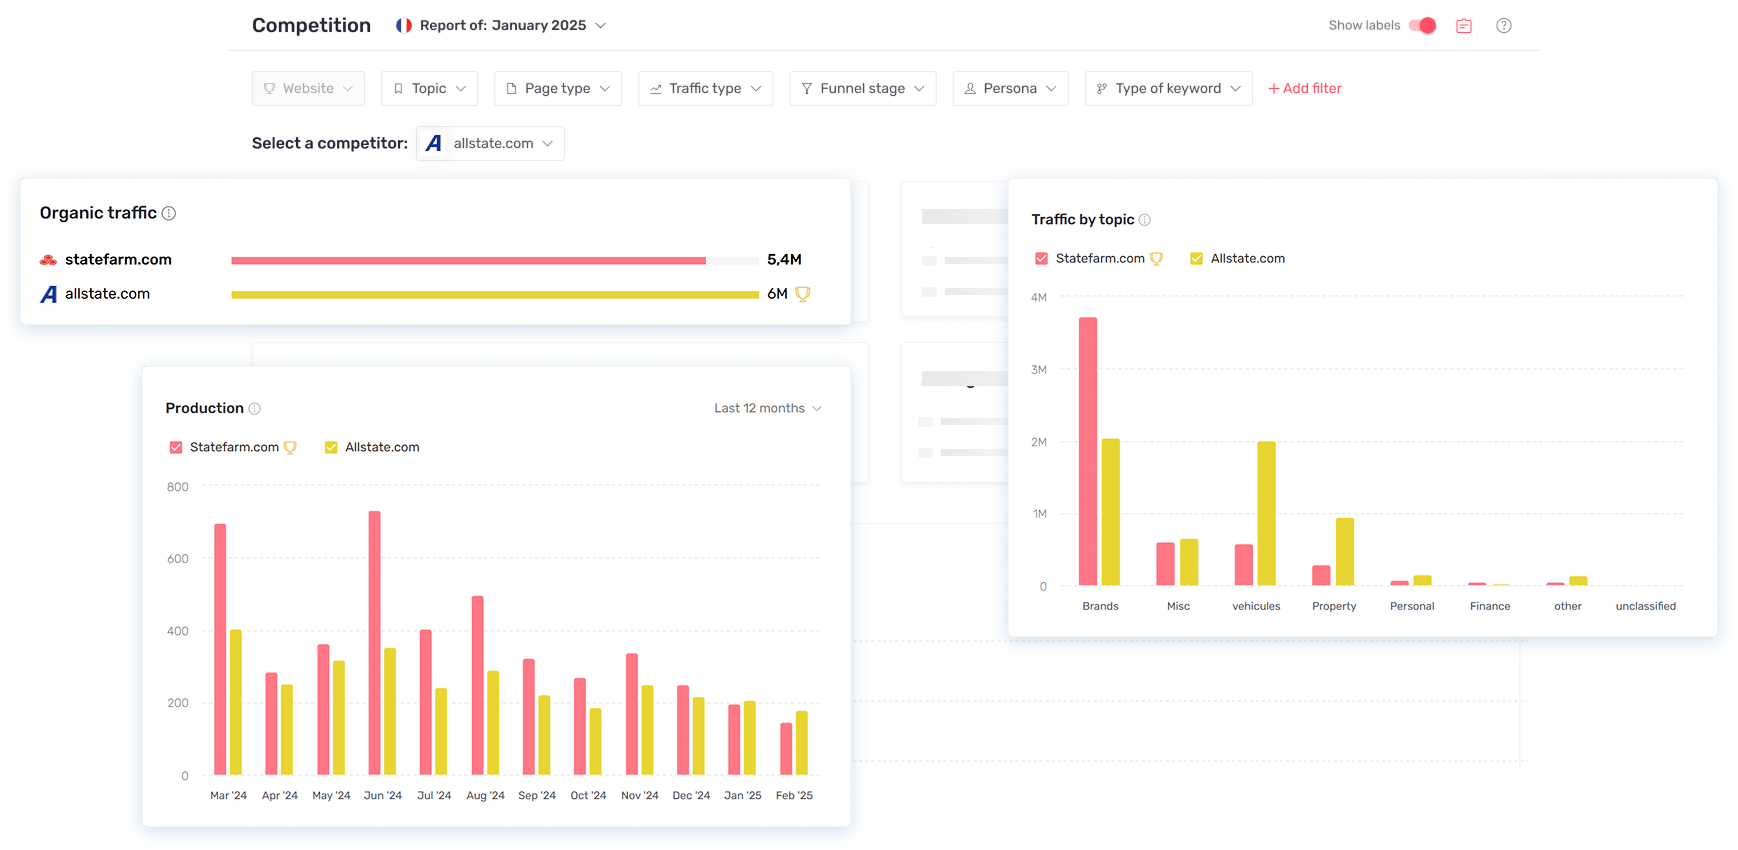Click the trophy beside Statefarm.com in Production legend
The height and width of the screenshot is (850, 1738).
[x=290, y=448]
